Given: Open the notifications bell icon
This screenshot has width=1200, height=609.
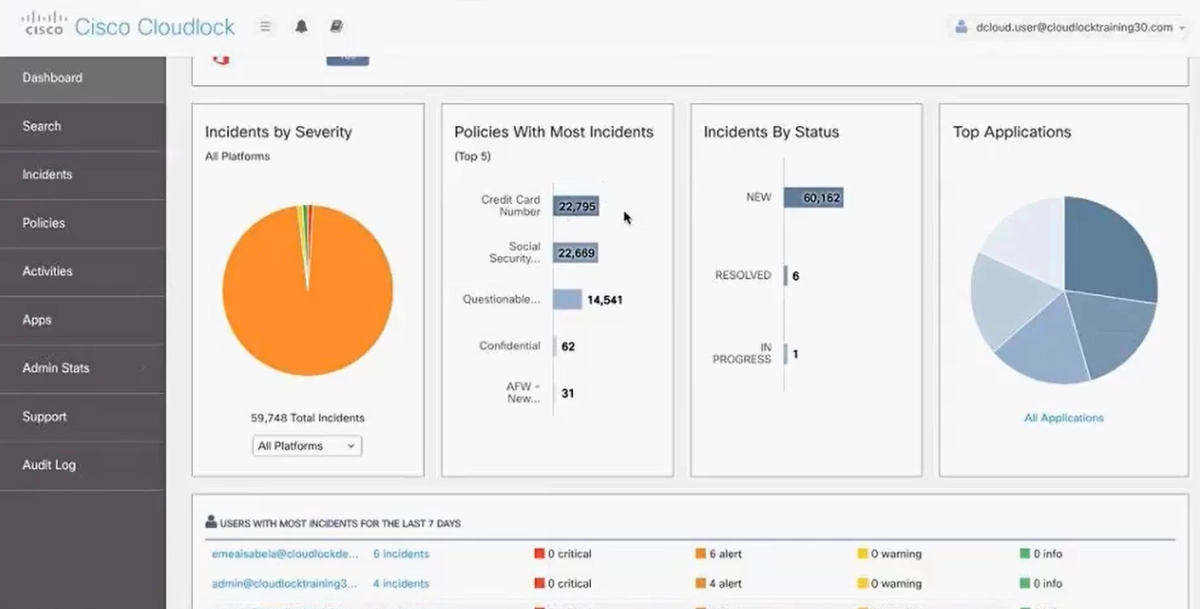Looking at the screenshot, I should click(x=301, y=27).
